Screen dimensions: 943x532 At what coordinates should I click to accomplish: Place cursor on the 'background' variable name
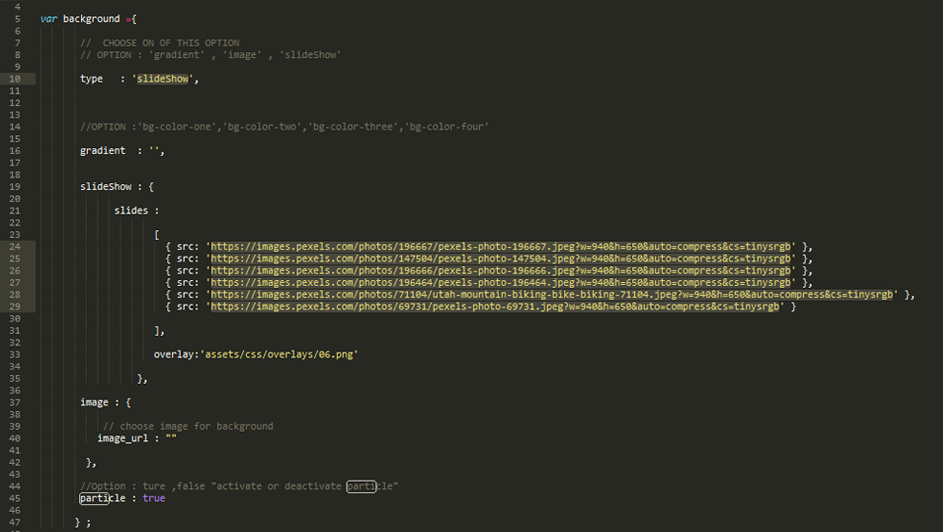[x=92, y=19]
